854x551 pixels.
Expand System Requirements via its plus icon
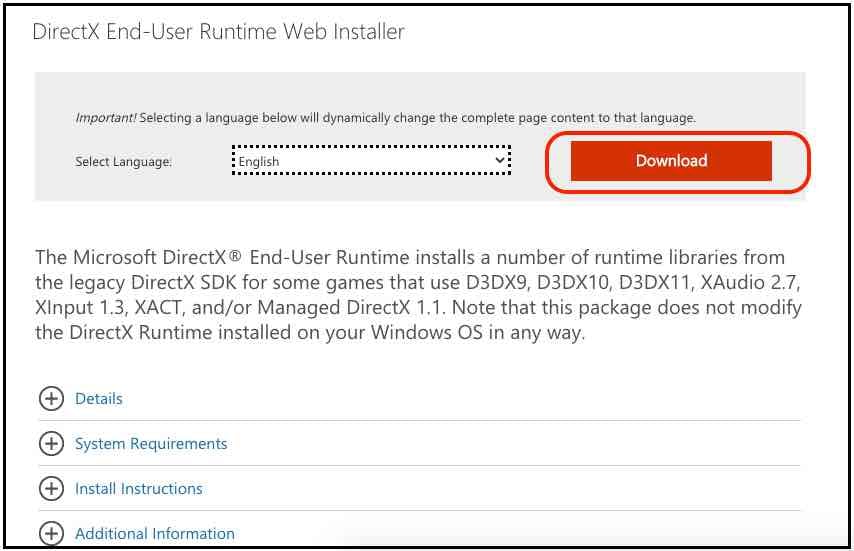tap(51, 444)
